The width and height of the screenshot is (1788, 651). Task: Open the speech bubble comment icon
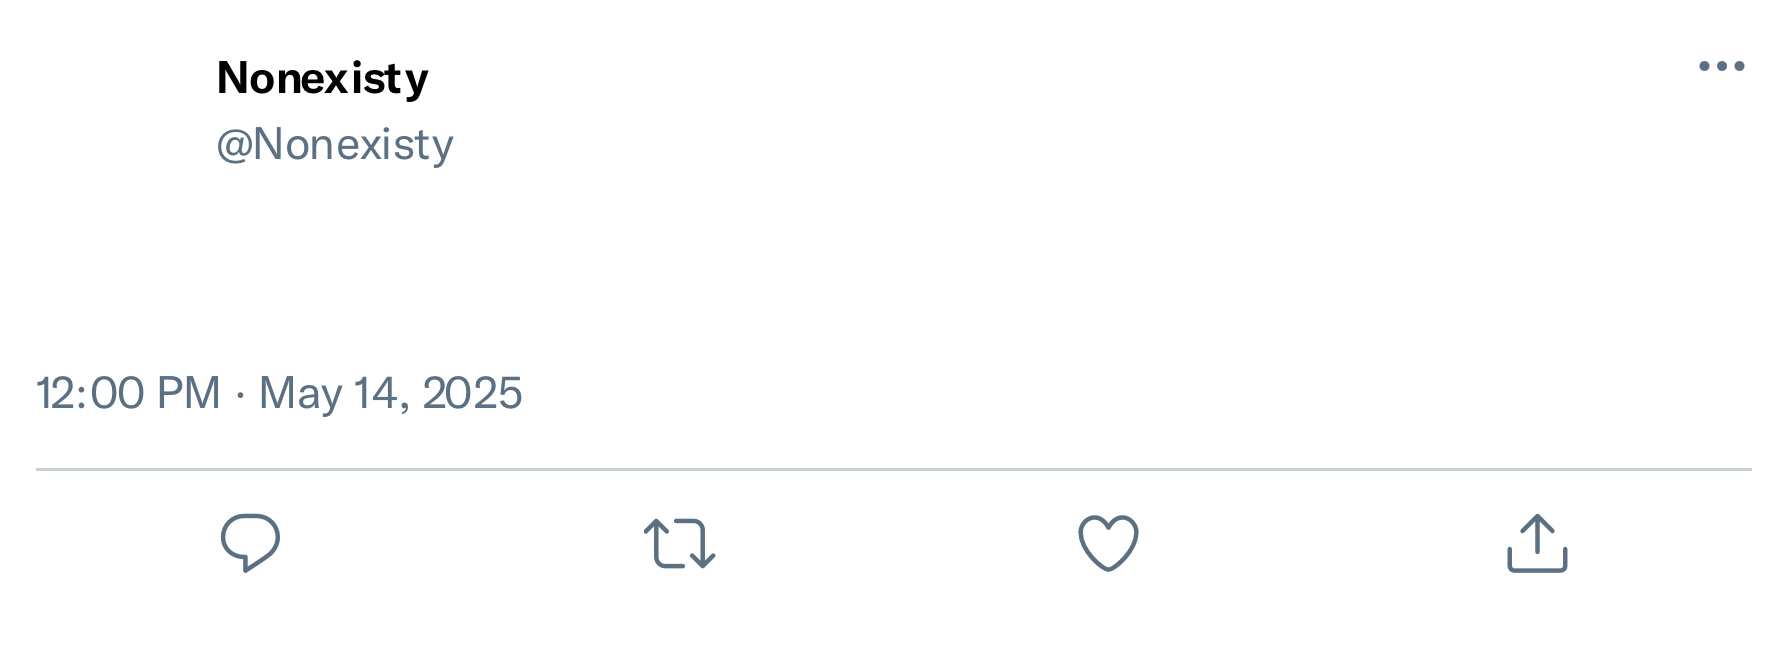[x=250, y=543]
